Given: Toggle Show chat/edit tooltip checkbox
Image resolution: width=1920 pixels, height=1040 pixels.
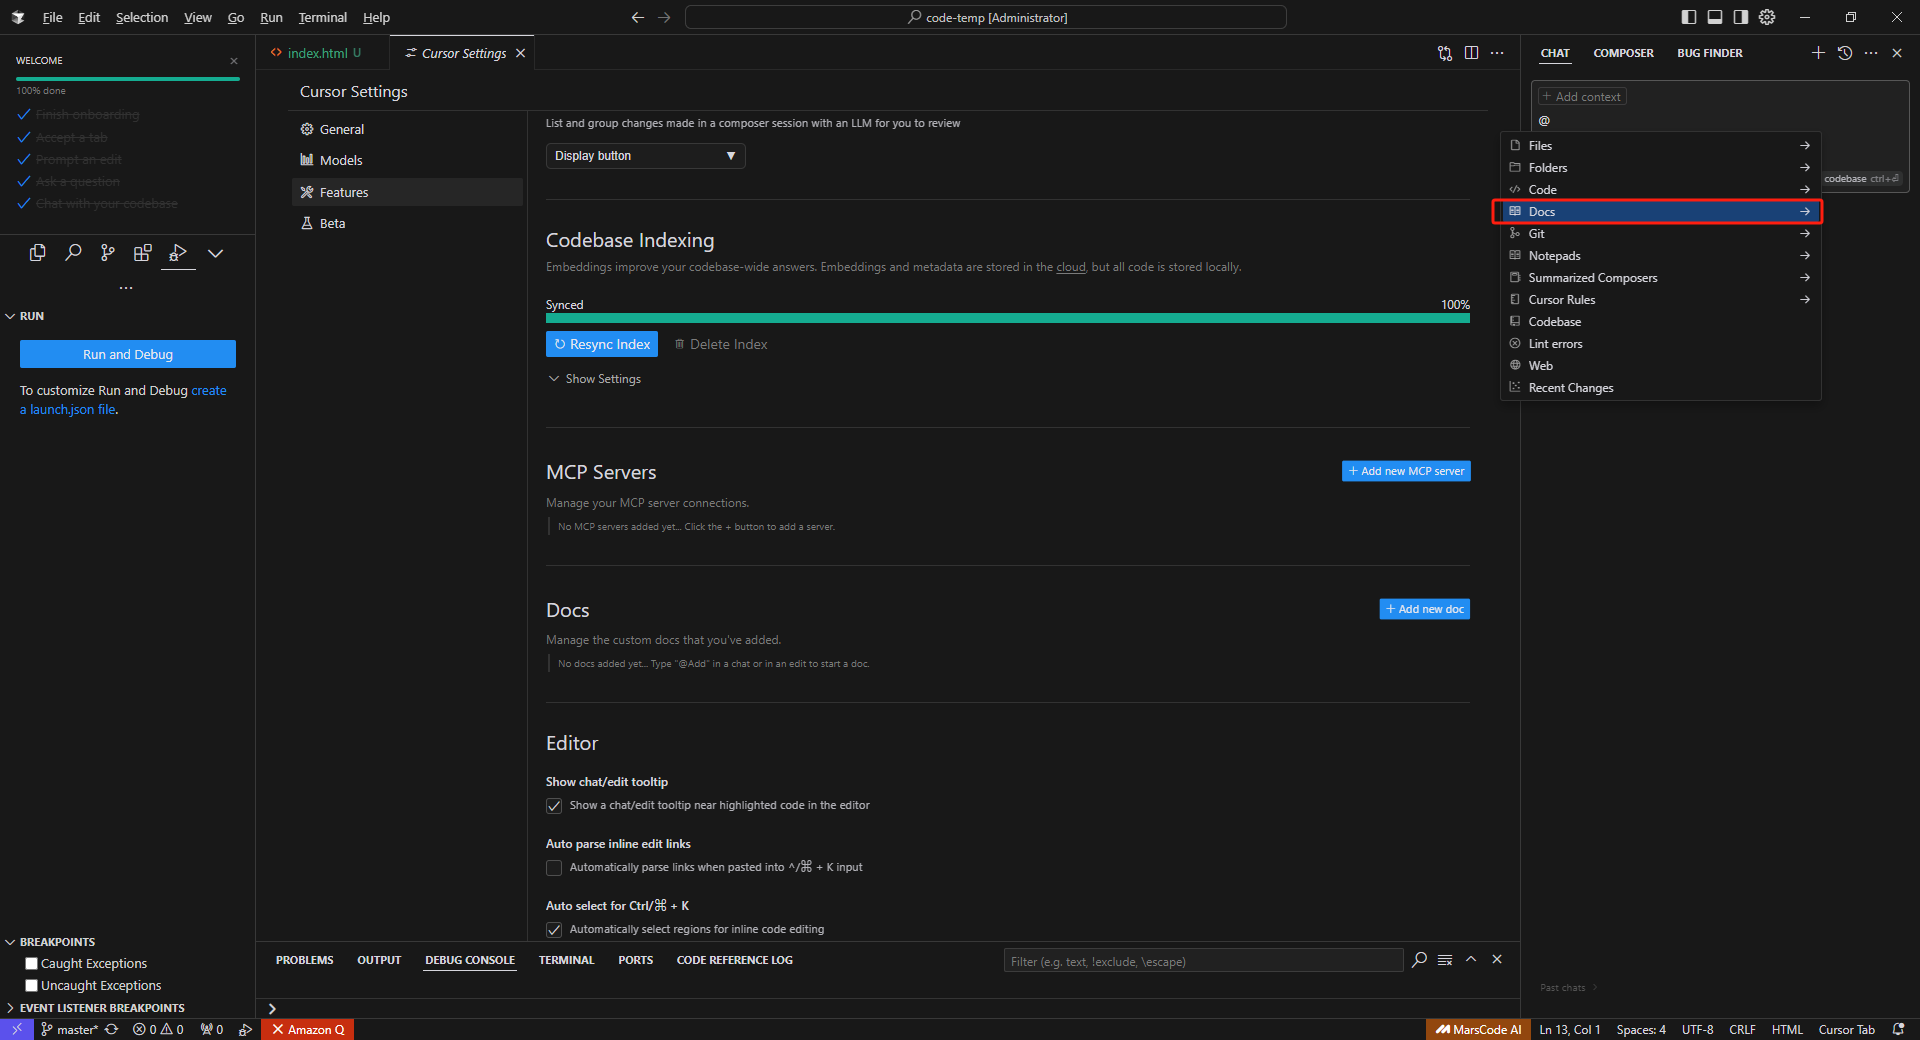Looking at the screenshot, I should (554, 806).
